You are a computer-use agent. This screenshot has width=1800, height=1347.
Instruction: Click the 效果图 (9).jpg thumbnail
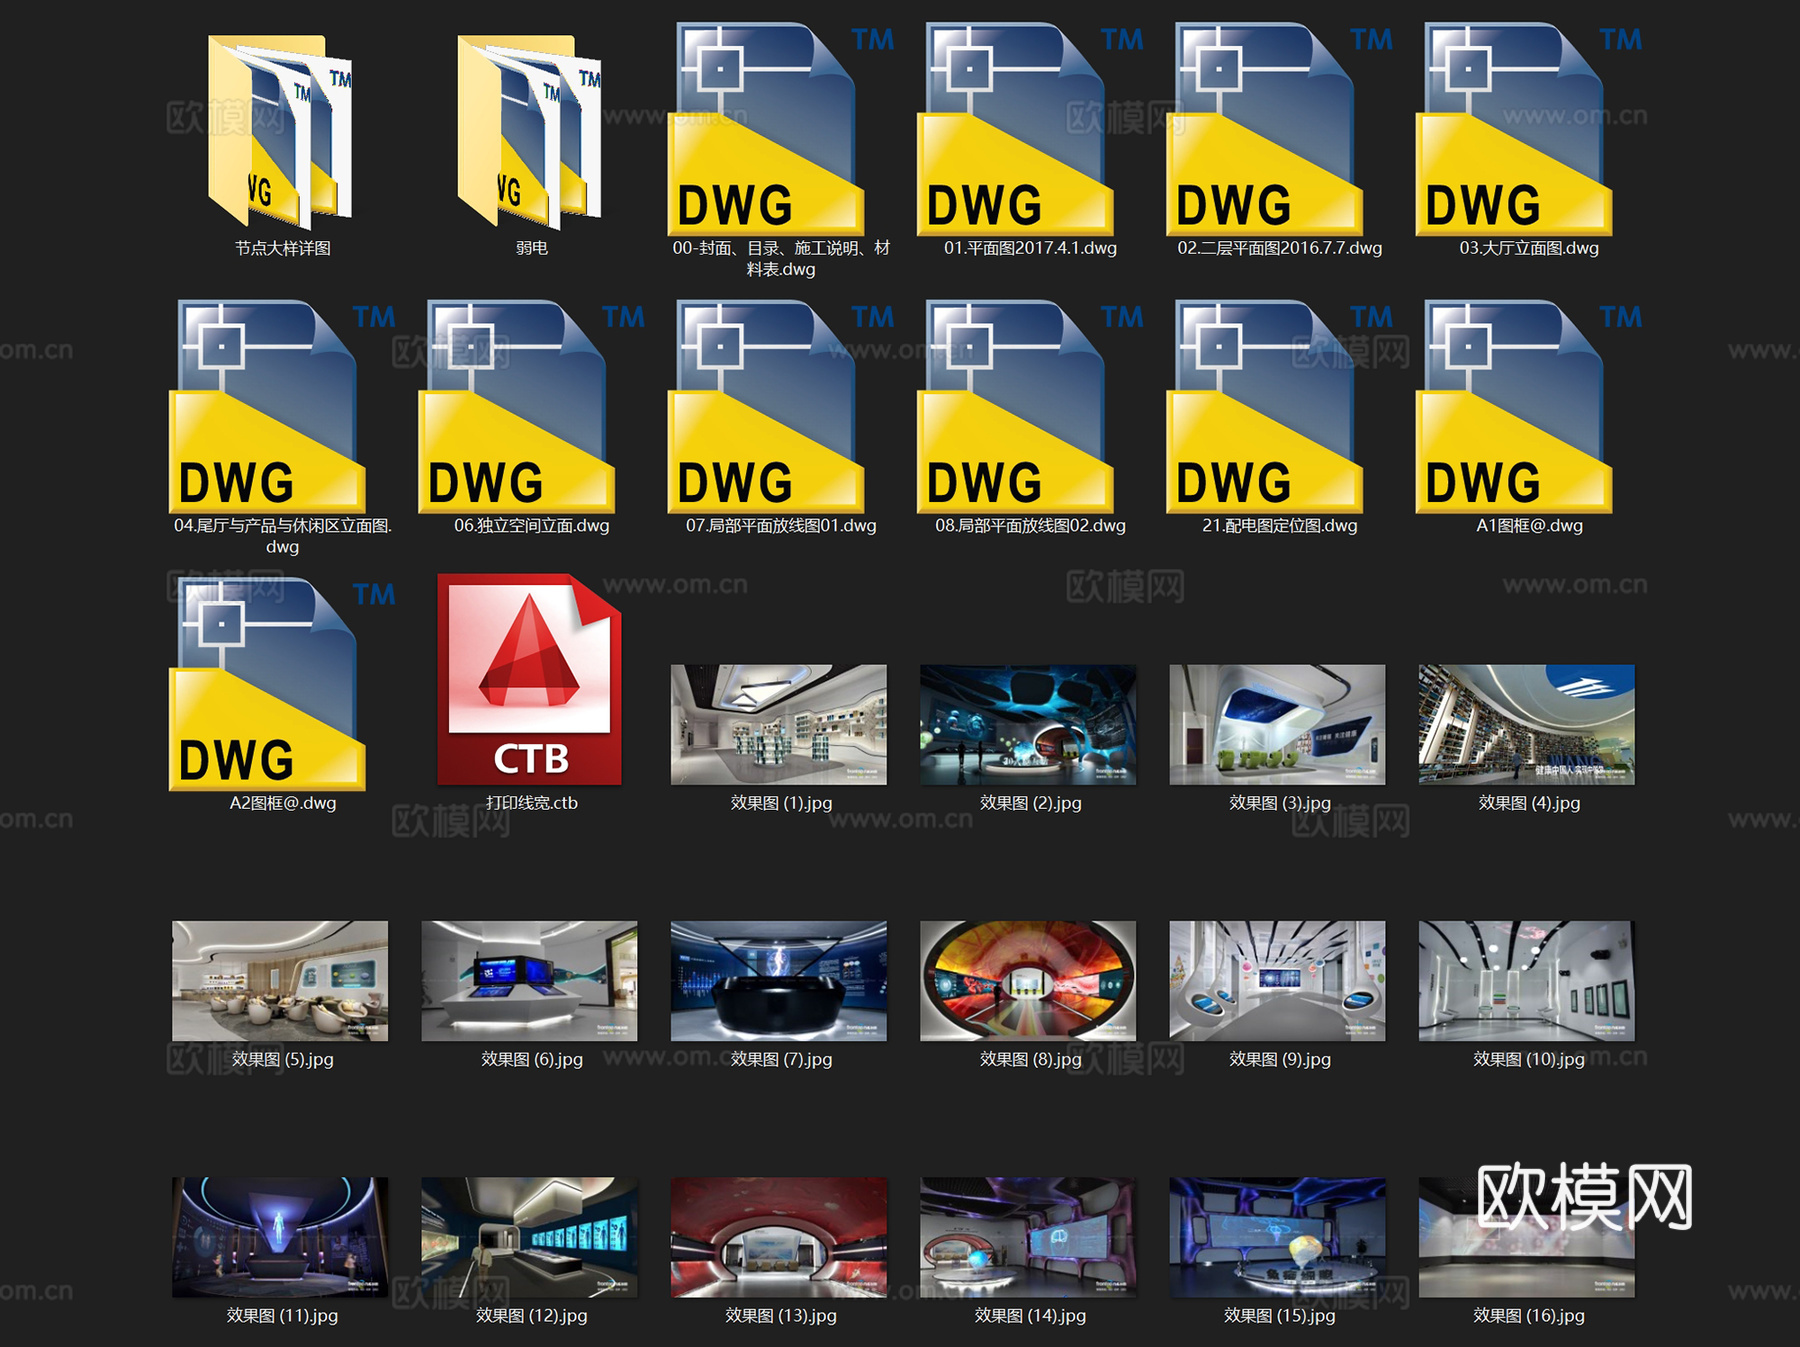1277,981
